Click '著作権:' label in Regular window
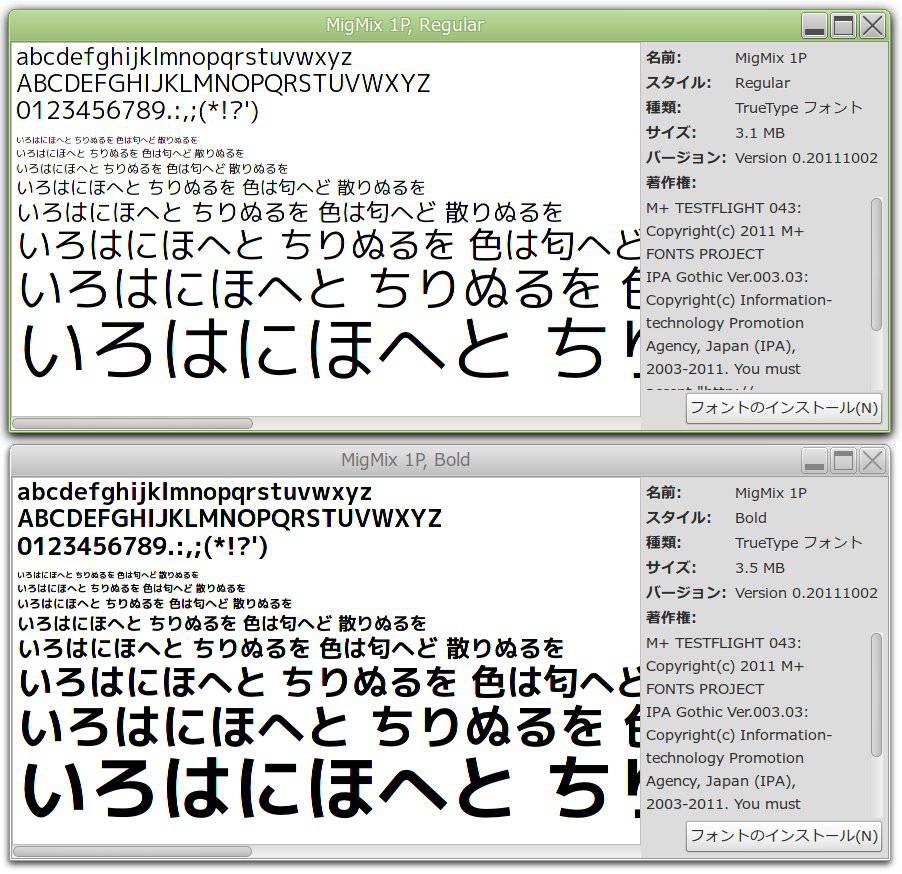Viewport: 902px width, 874px height. 671,183
